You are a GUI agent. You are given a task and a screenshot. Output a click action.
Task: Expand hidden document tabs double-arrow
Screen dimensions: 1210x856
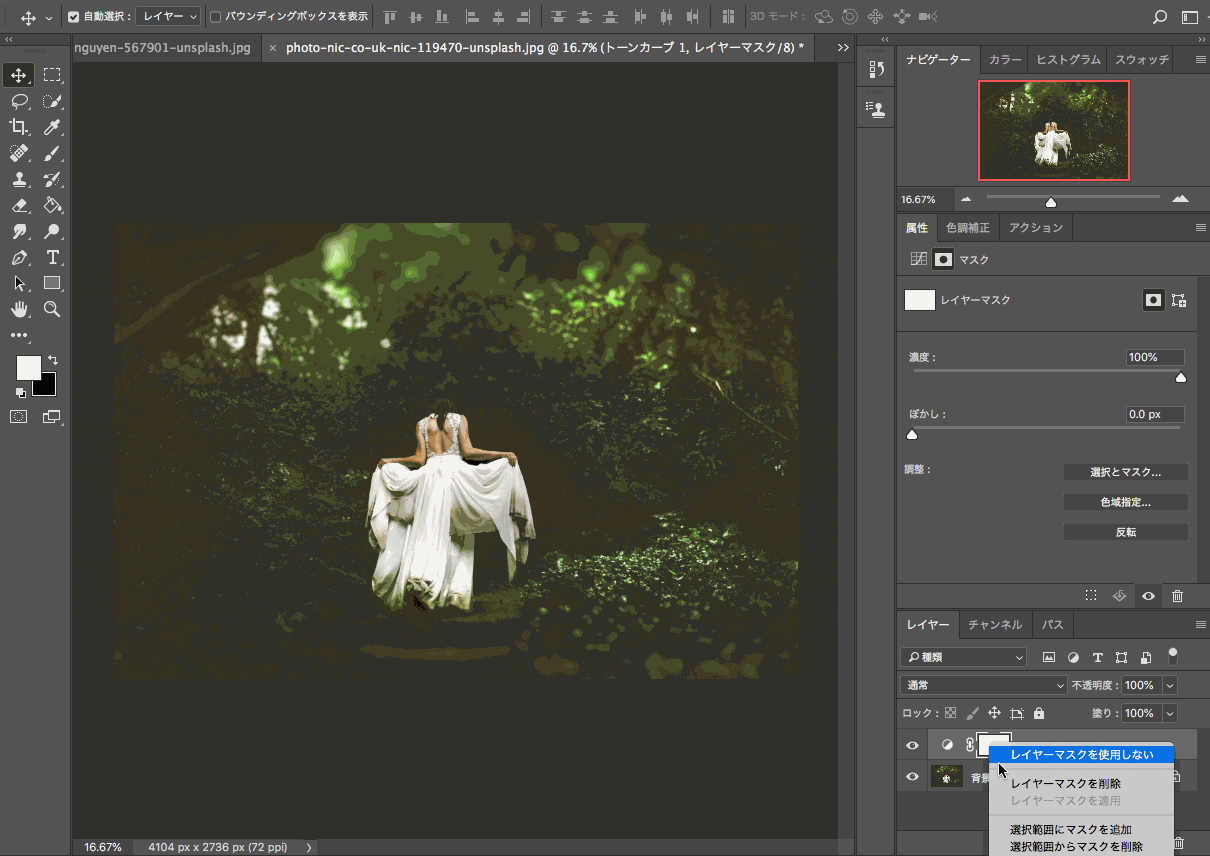(843, 47)
